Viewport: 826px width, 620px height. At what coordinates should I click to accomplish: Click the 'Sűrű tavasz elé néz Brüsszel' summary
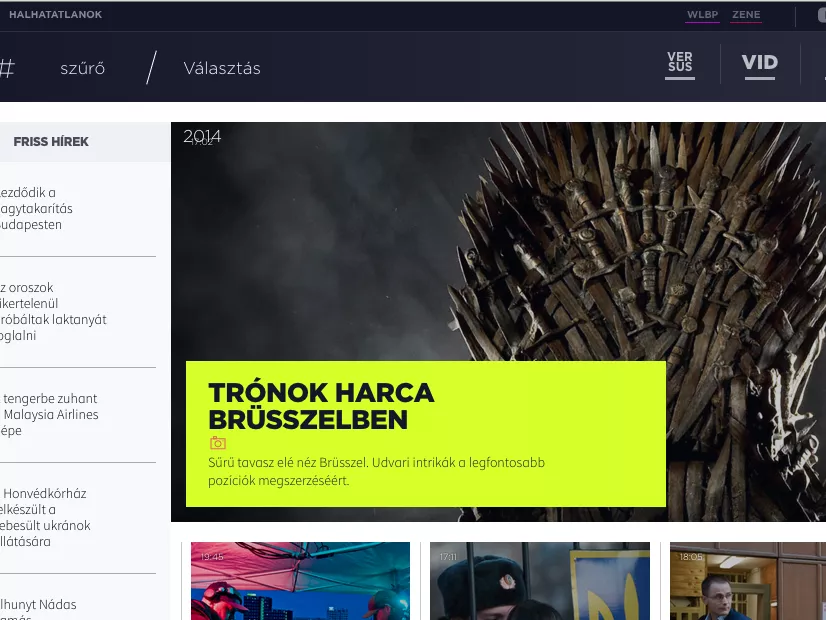click(x=376, y=471)
